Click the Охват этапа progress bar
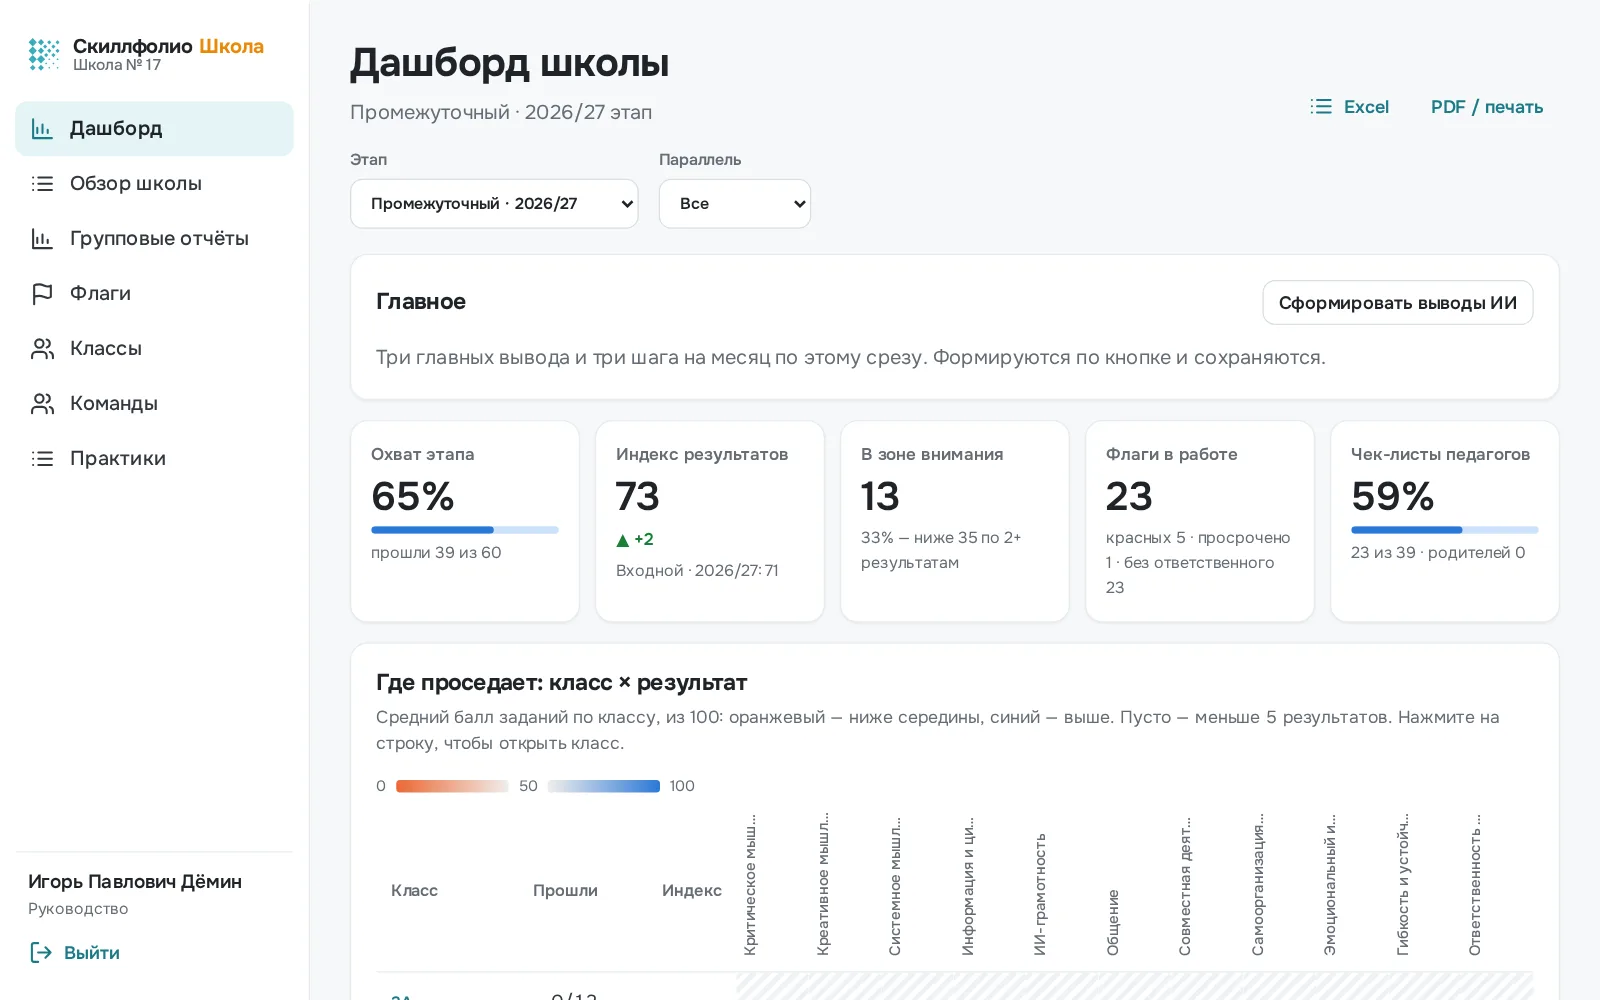Screen dimensions: 1600x1000 click(x=465, y=530)
